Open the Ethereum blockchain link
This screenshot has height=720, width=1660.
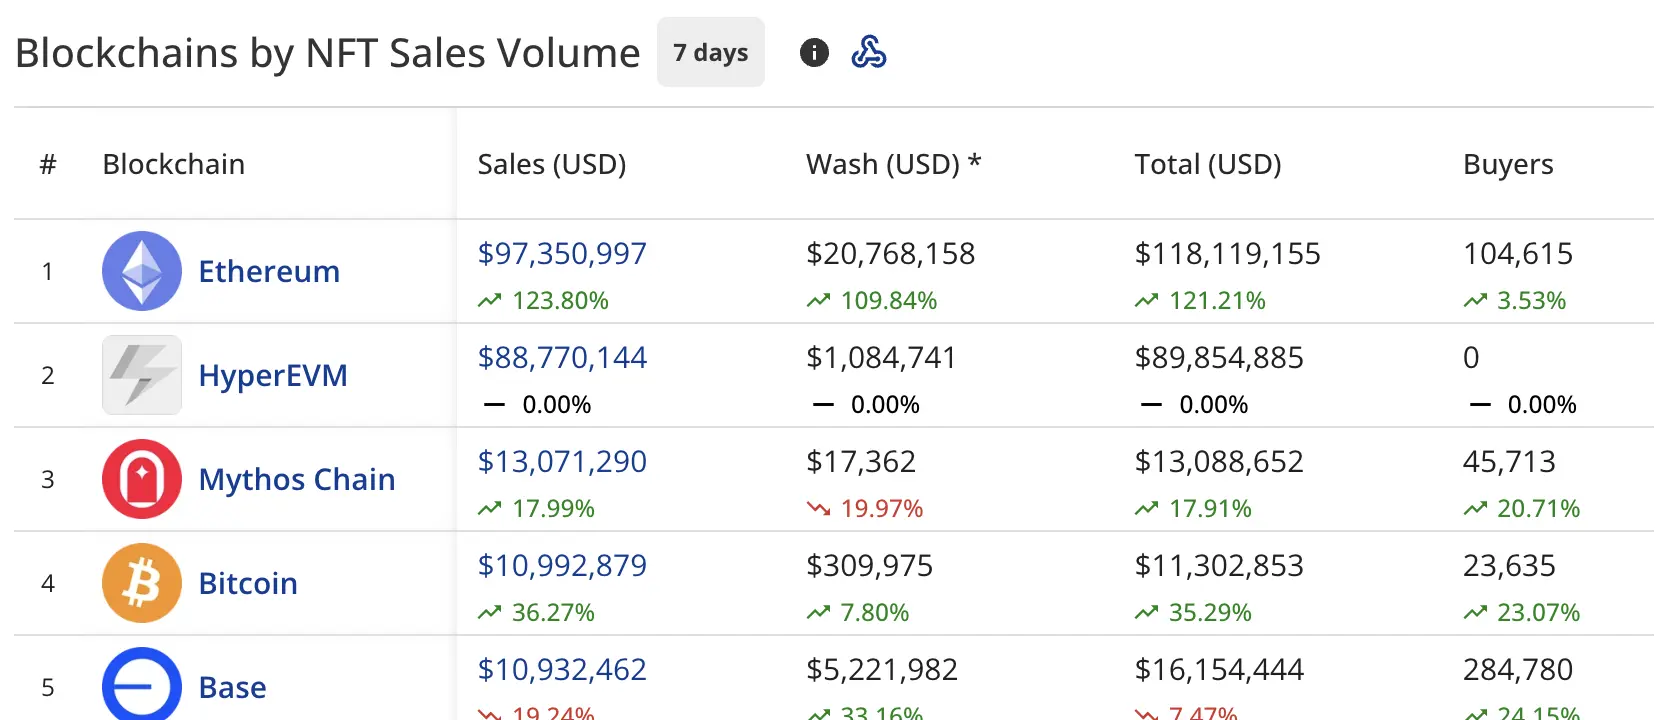pos(269,271)
